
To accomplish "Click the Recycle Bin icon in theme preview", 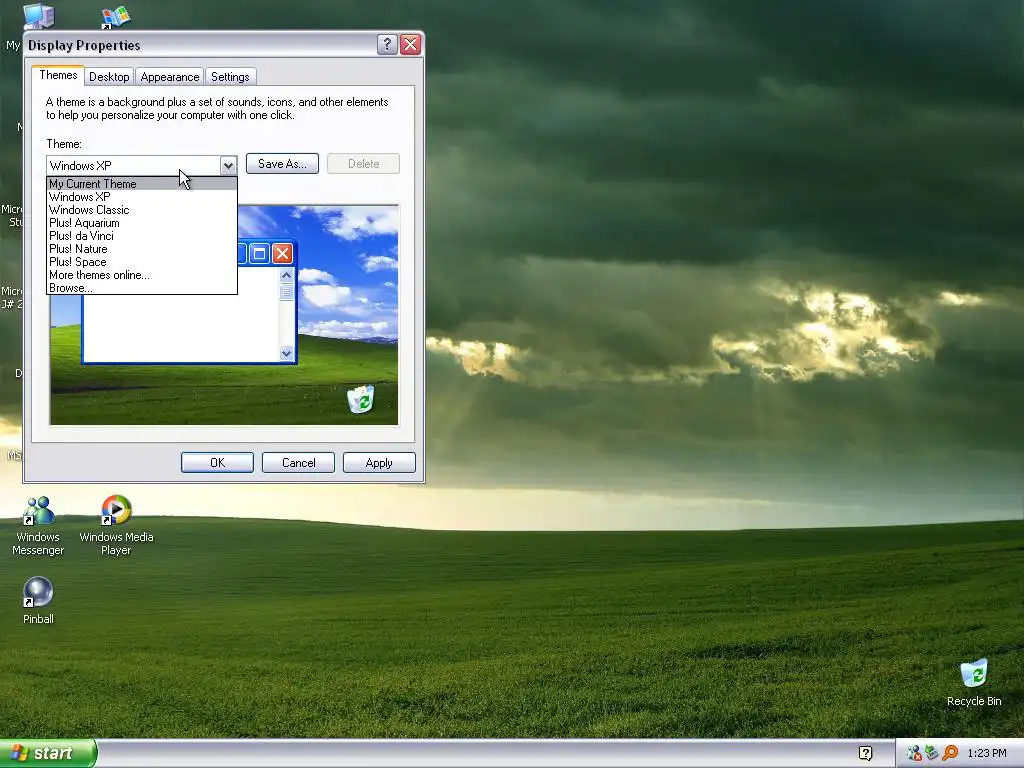I will pyautogui.click(x=360, y=399).
